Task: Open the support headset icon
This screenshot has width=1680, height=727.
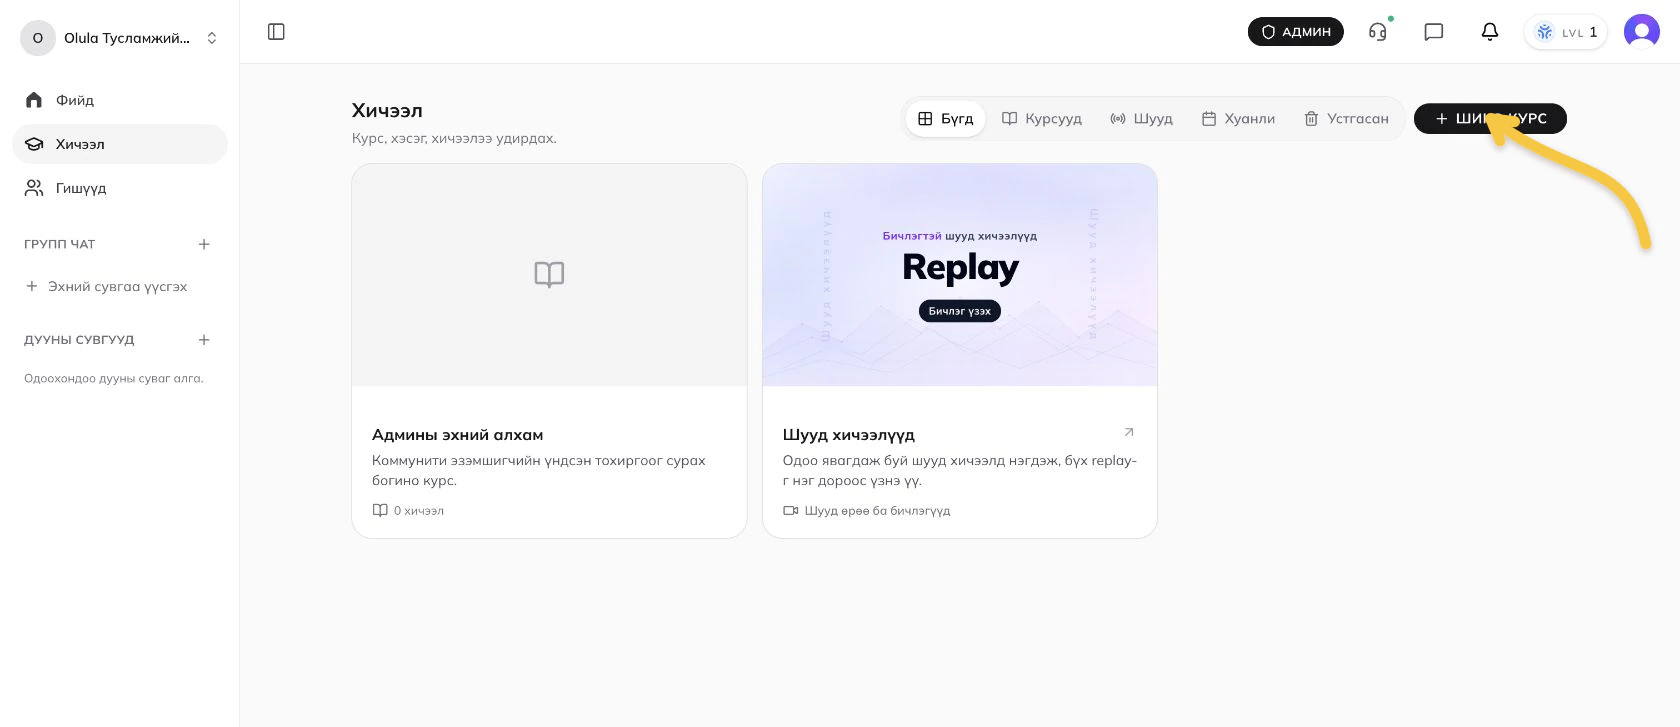Action: pos(1378,32)
